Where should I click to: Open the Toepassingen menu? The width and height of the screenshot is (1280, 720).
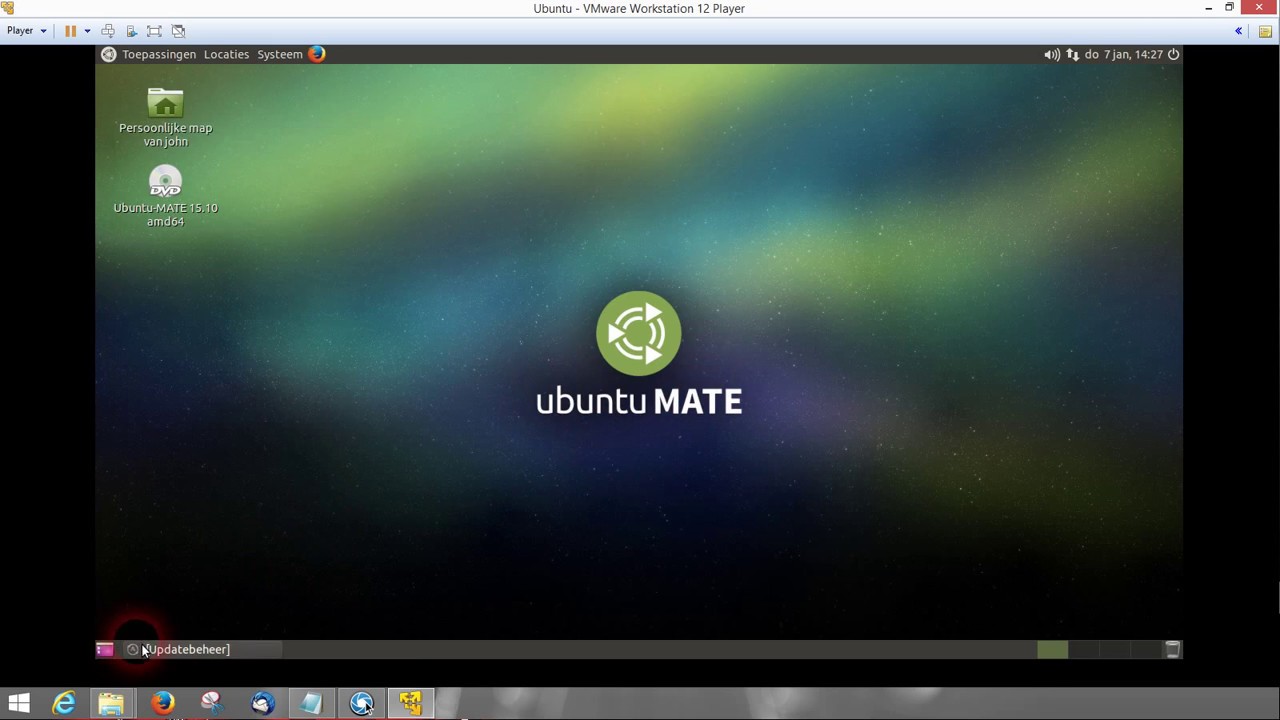pyautogui.click(x=159, y=54)
